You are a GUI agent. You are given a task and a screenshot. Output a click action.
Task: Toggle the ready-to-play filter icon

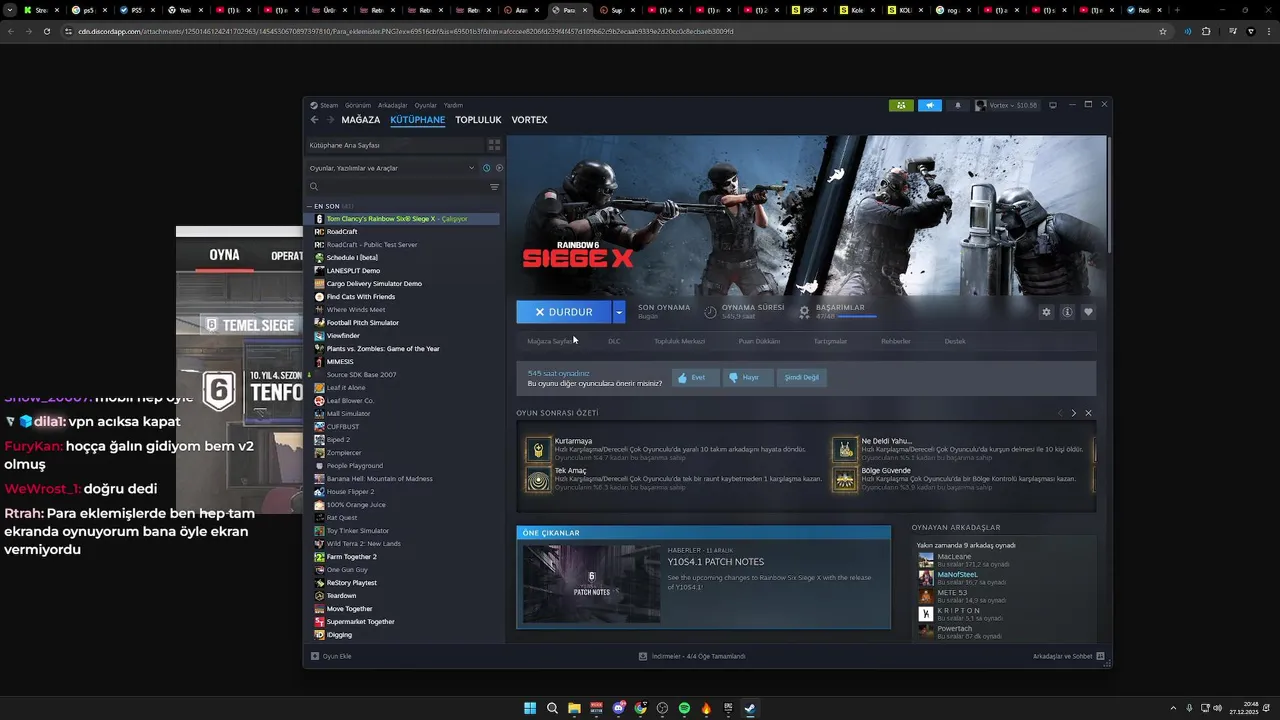click(x=498, y=168)
